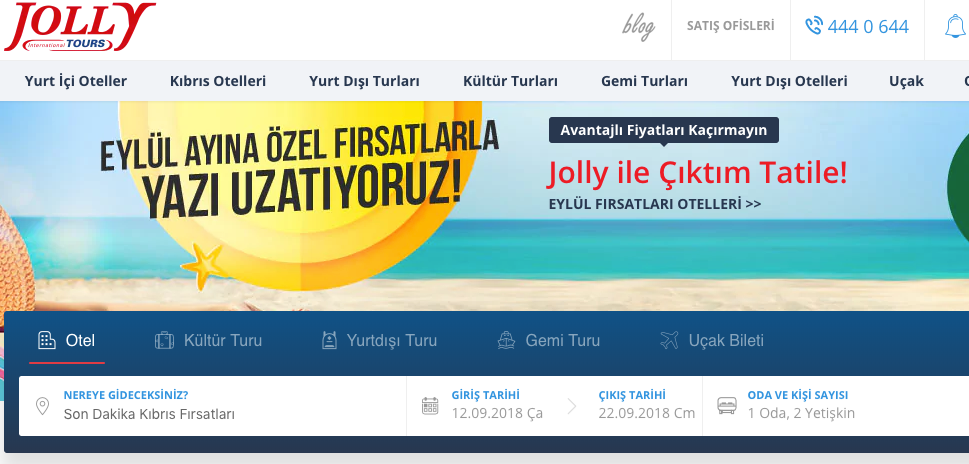Click the hotel building icon
This screenshot has width=969, height=464.
coord(47,340)
